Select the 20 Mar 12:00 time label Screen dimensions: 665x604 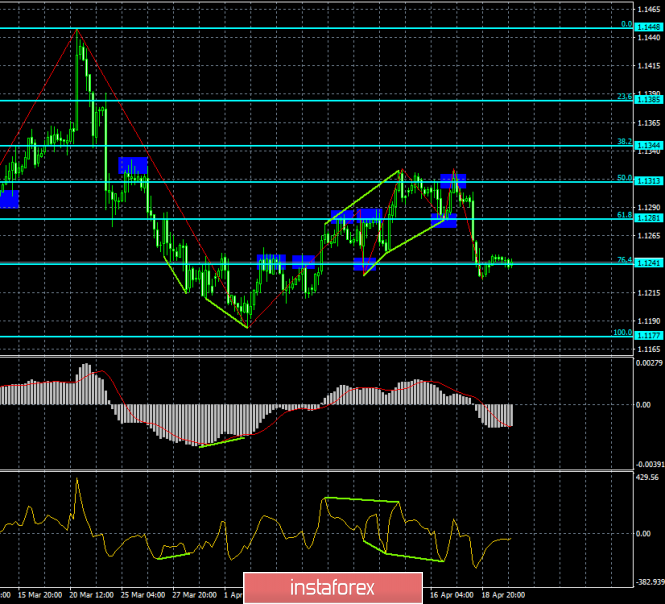pyautogui.click(x=92, y=594)
